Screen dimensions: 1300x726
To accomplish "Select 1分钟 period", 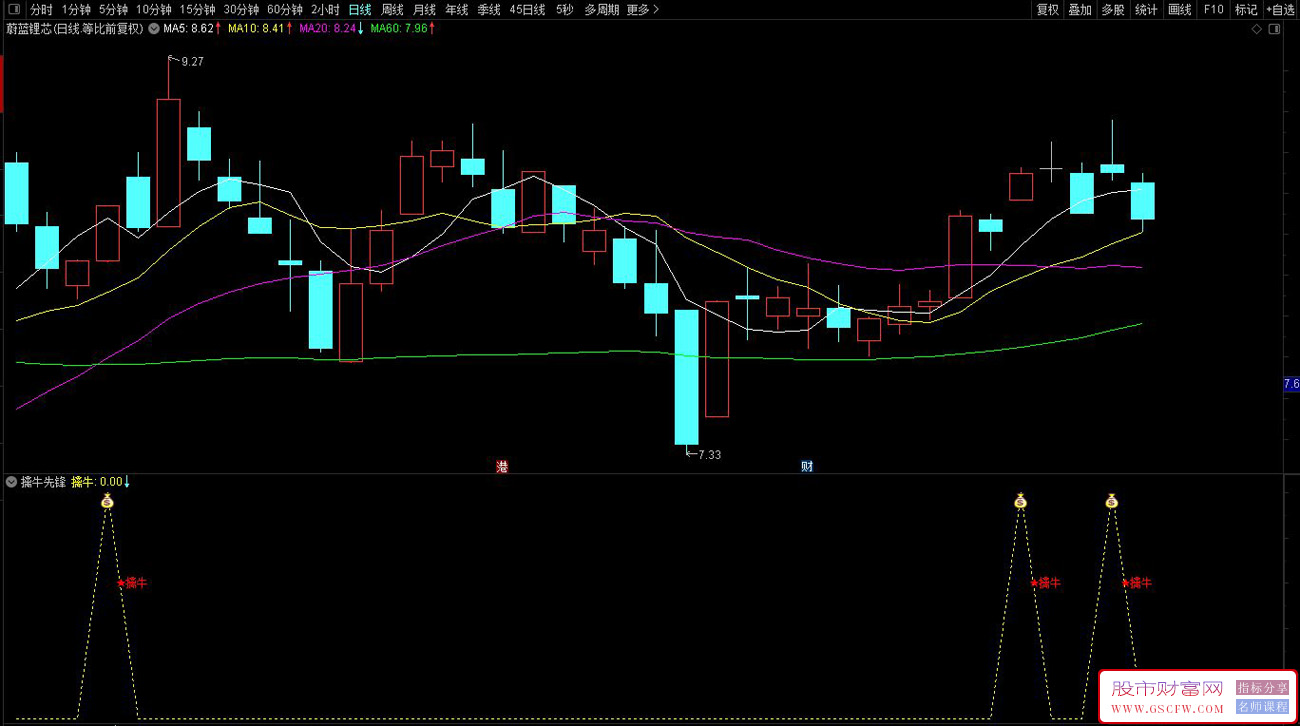I will [x=76, y=9].
